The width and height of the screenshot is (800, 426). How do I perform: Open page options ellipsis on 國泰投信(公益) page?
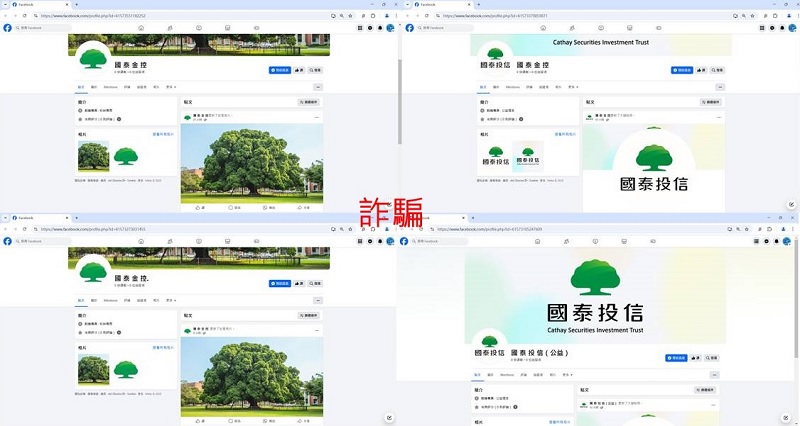(x=715, y=375)
